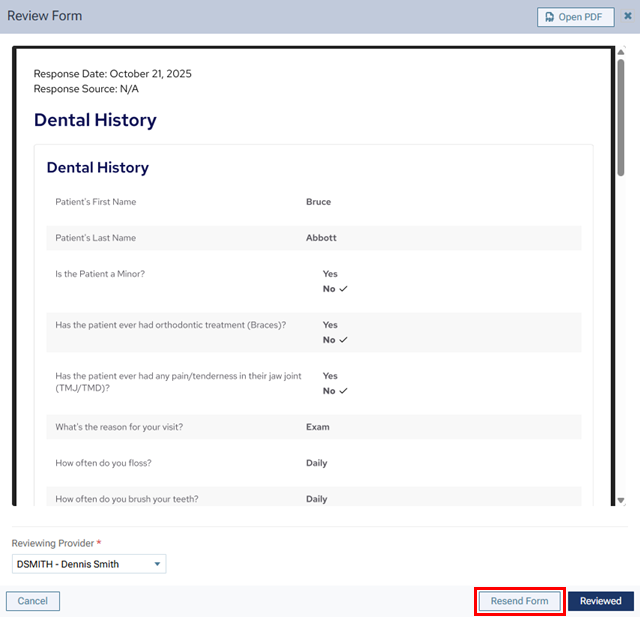Screen dimensions: 640x617
Task: Click the patient's first name value Bruce
Action: click(x=318, y=202)
